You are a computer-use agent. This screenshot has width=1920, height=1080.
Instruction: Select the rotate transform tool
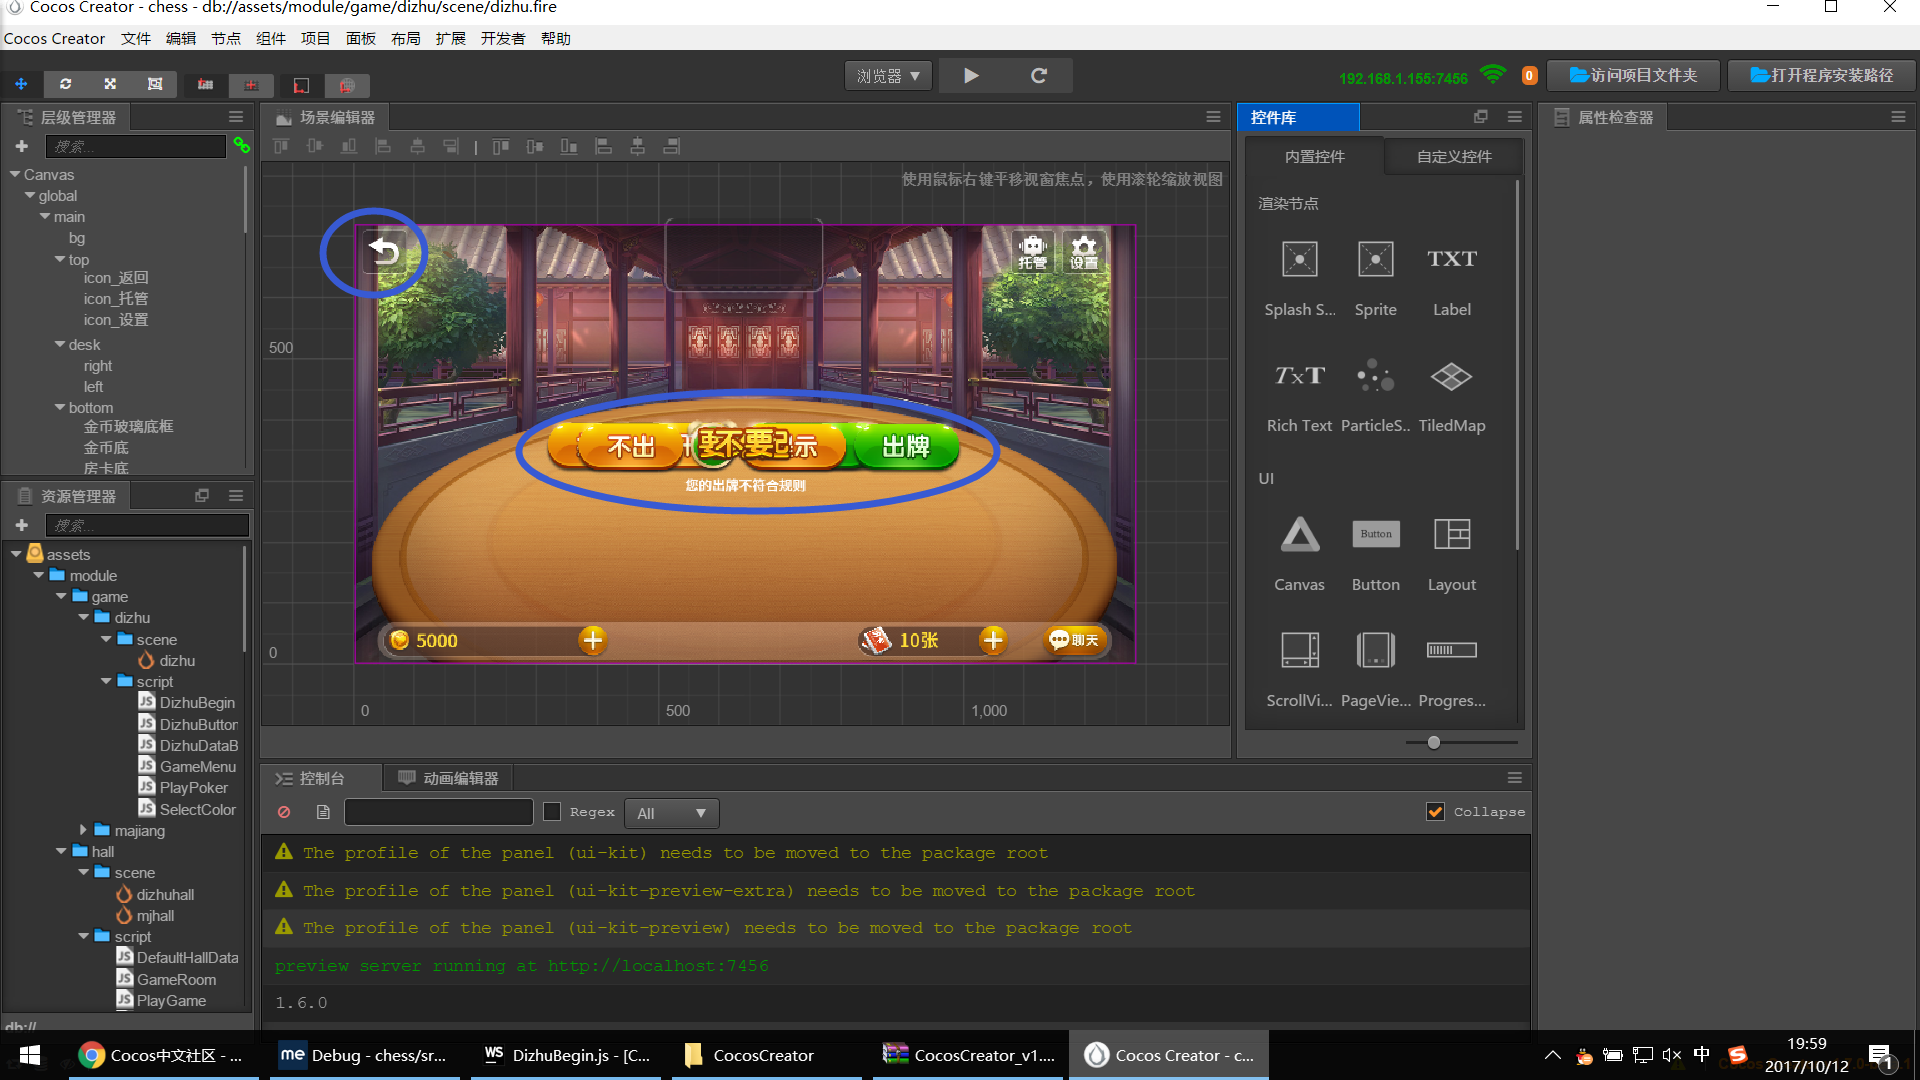click(x=65, y=84)
